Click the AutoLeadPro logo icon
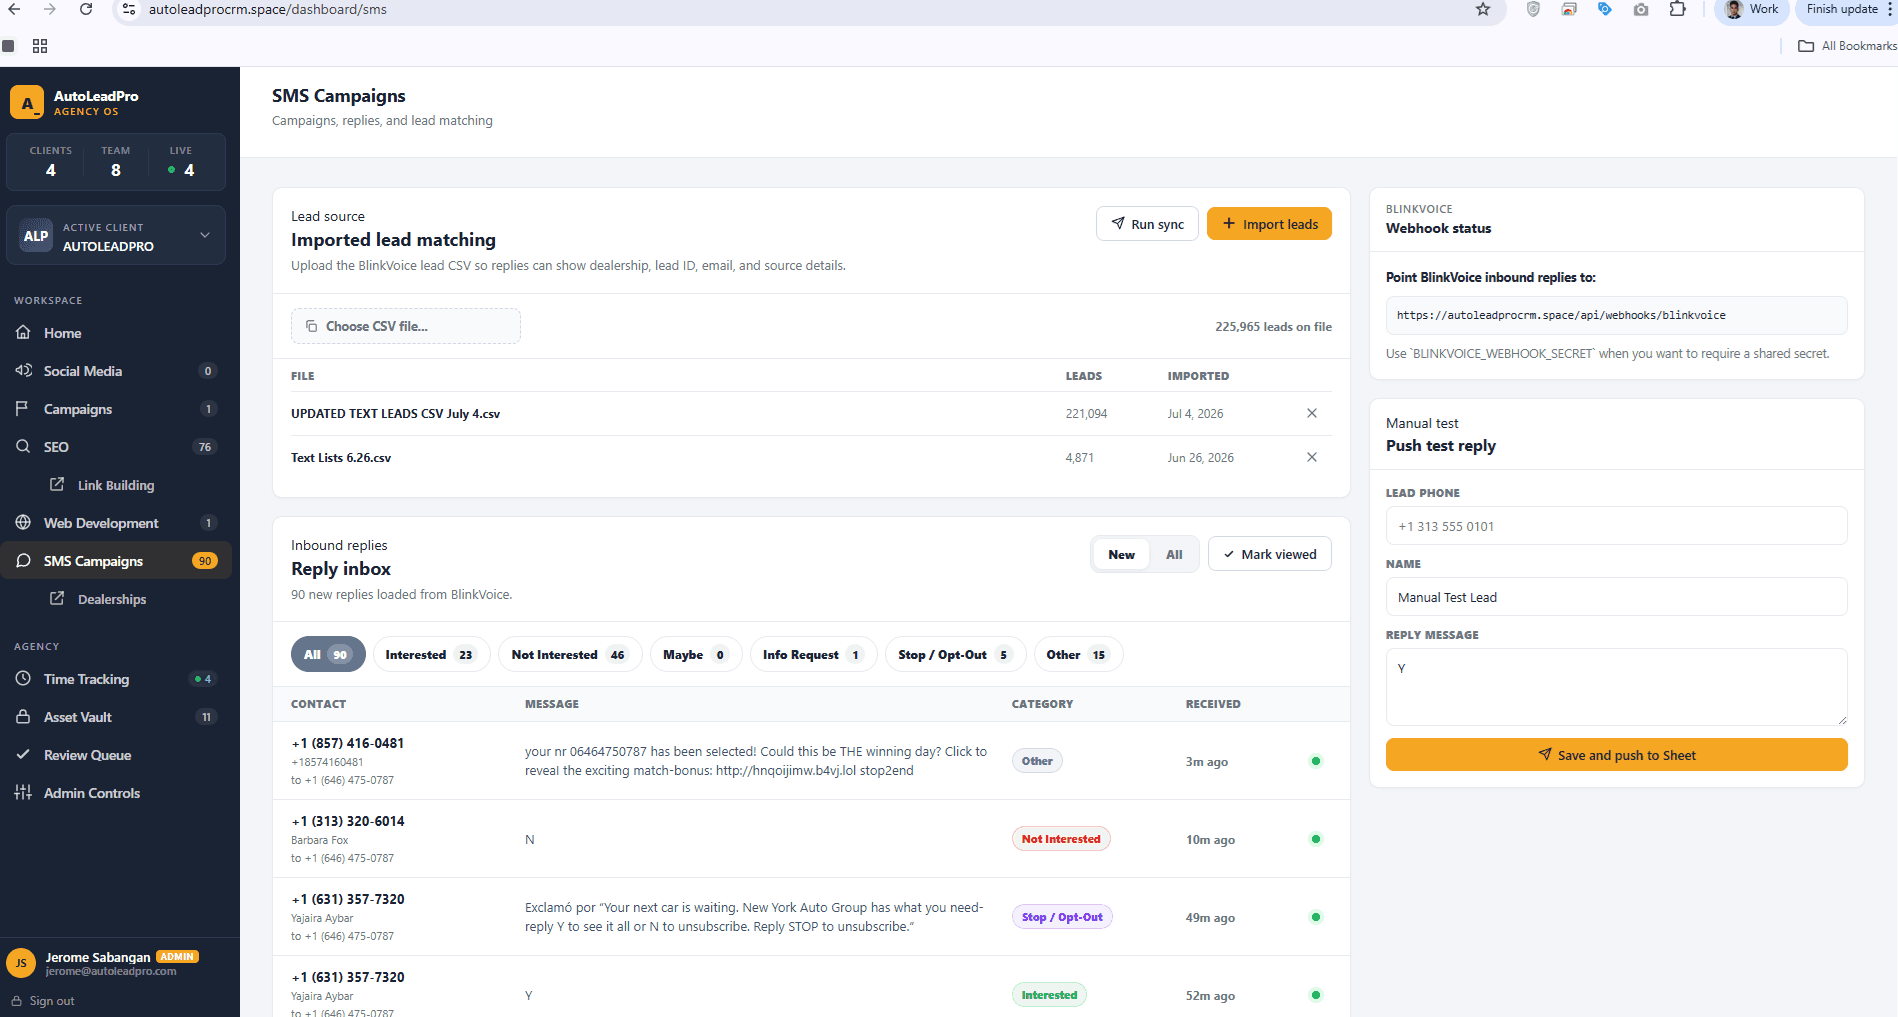Screen dimensions: 1898x1017 tap(27, 102)
